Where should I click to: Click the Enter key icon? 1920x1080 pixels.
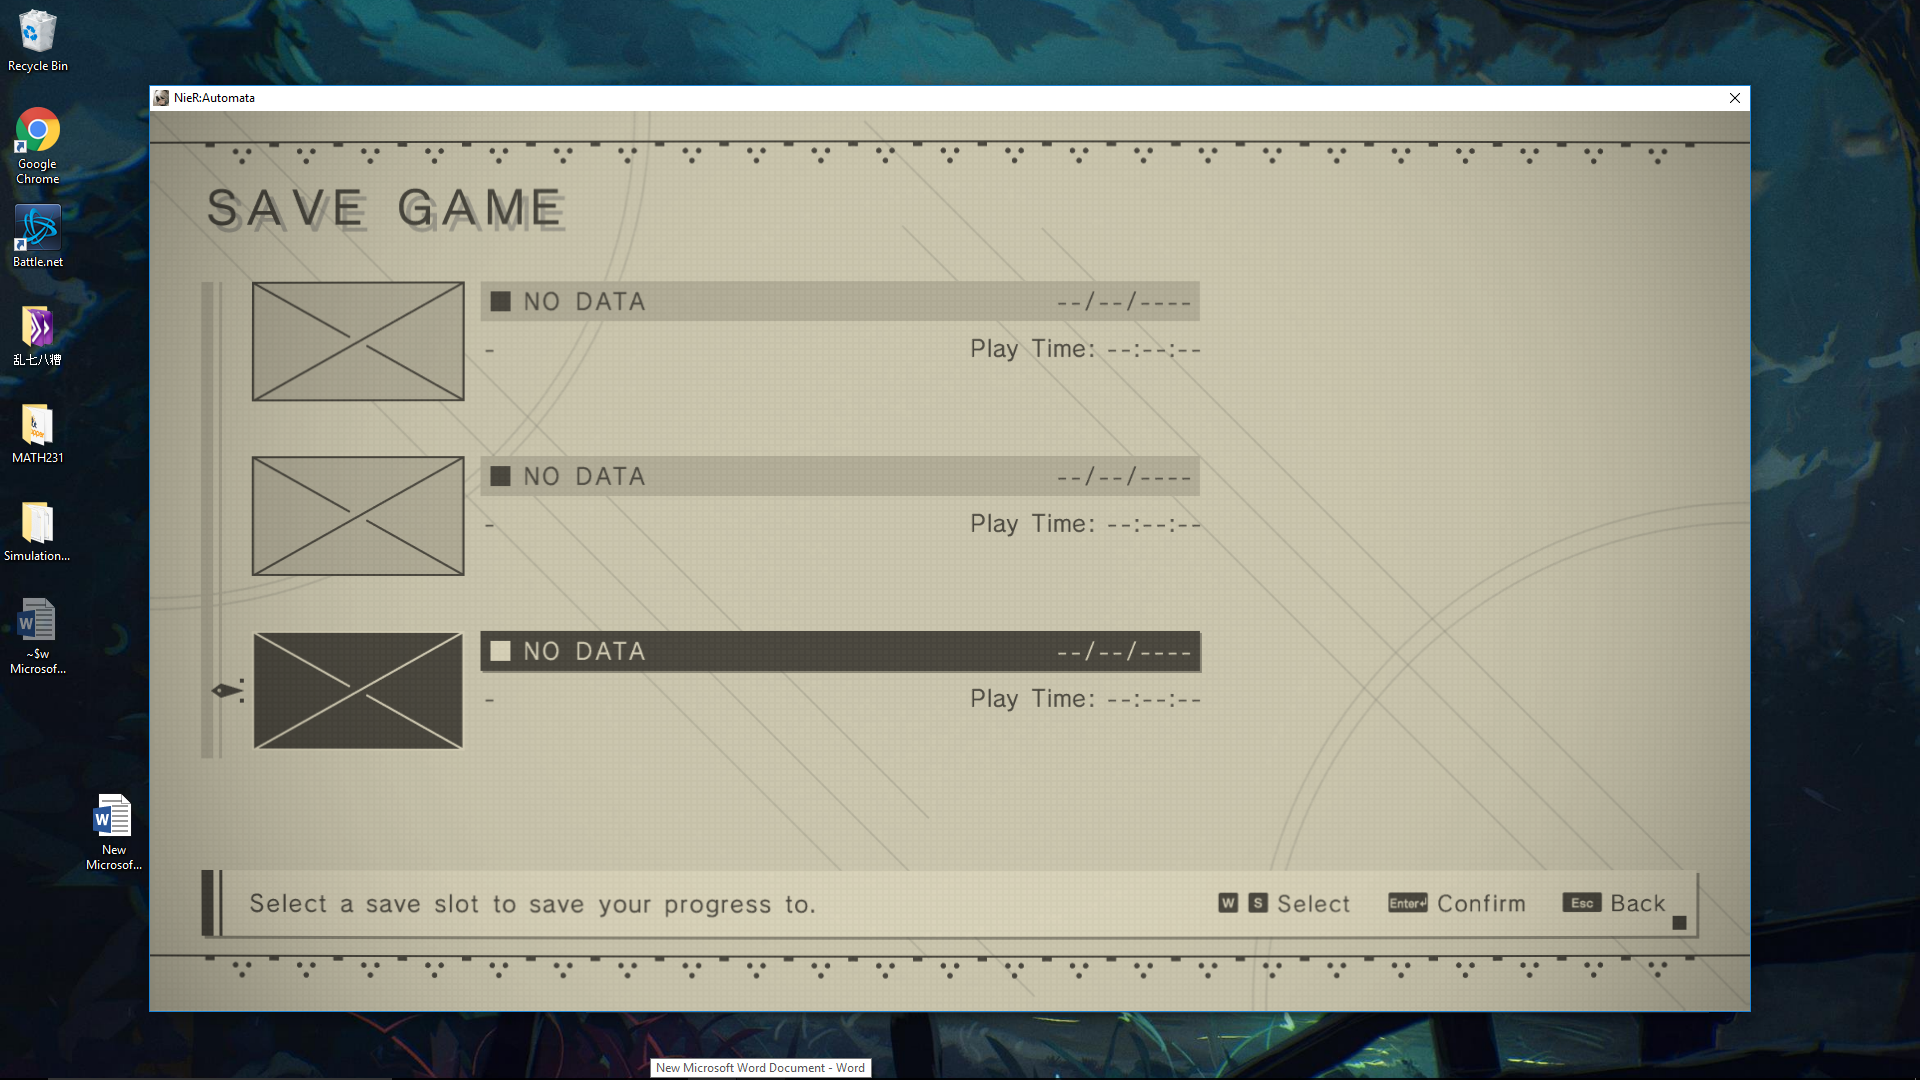click(x=1408, y=903)
